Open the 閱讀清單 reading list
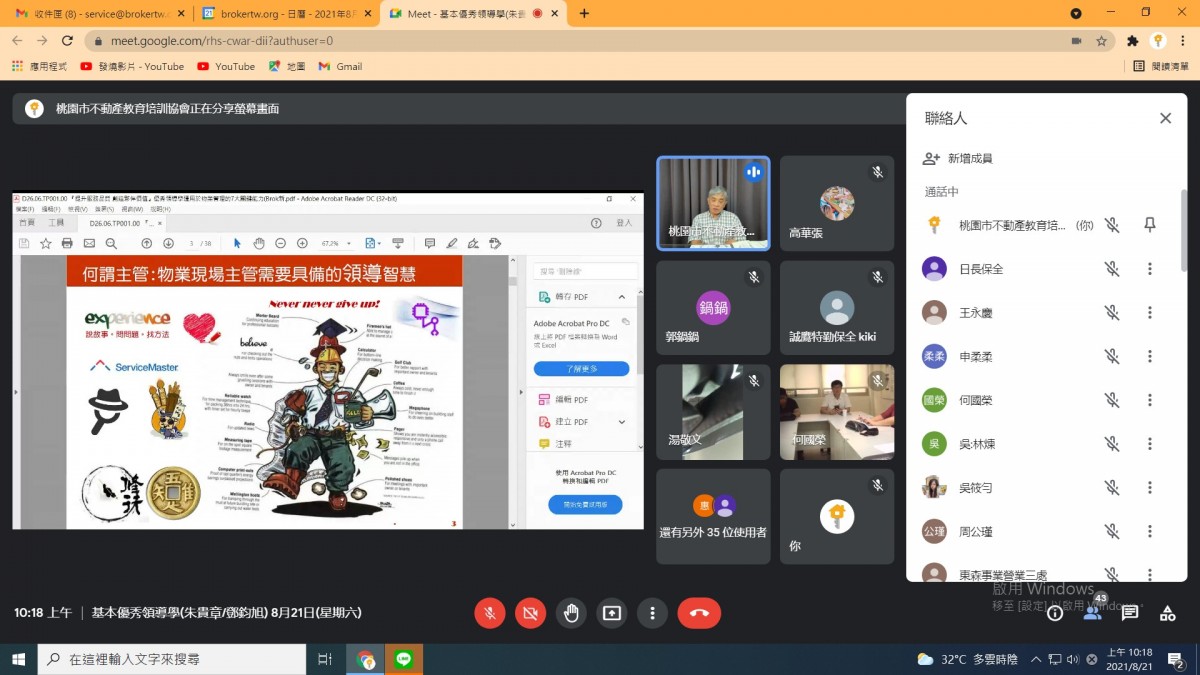 pos(1160,66)
